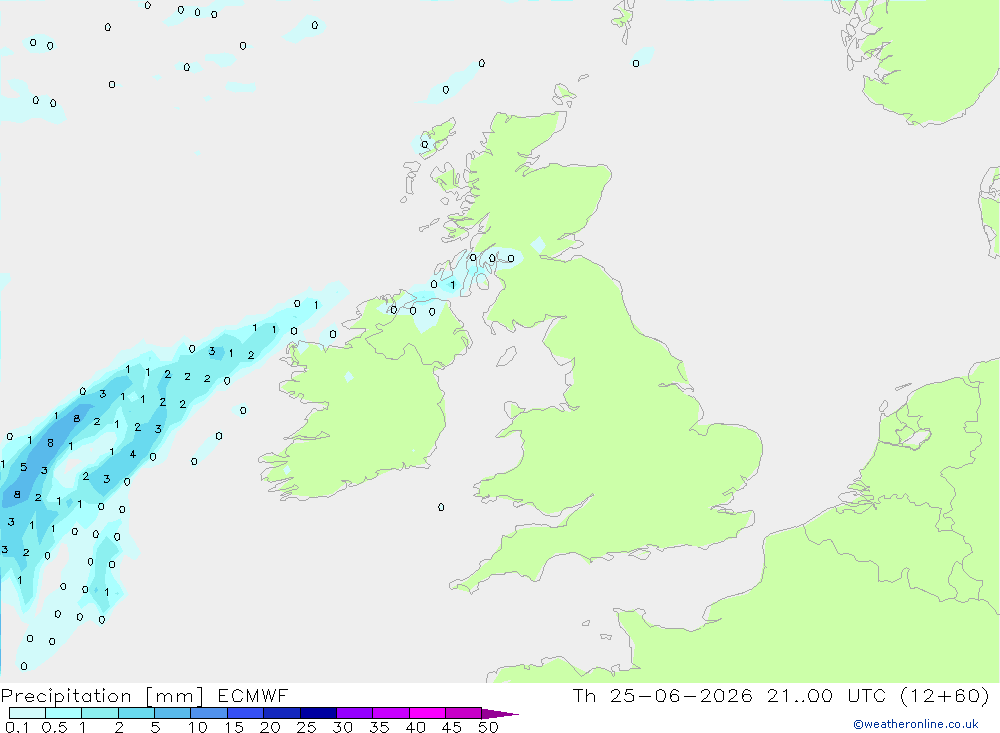Select the 0.5–1 mm legend color swatch
Screen dimensions: 1000x733
tap(64, 713)
